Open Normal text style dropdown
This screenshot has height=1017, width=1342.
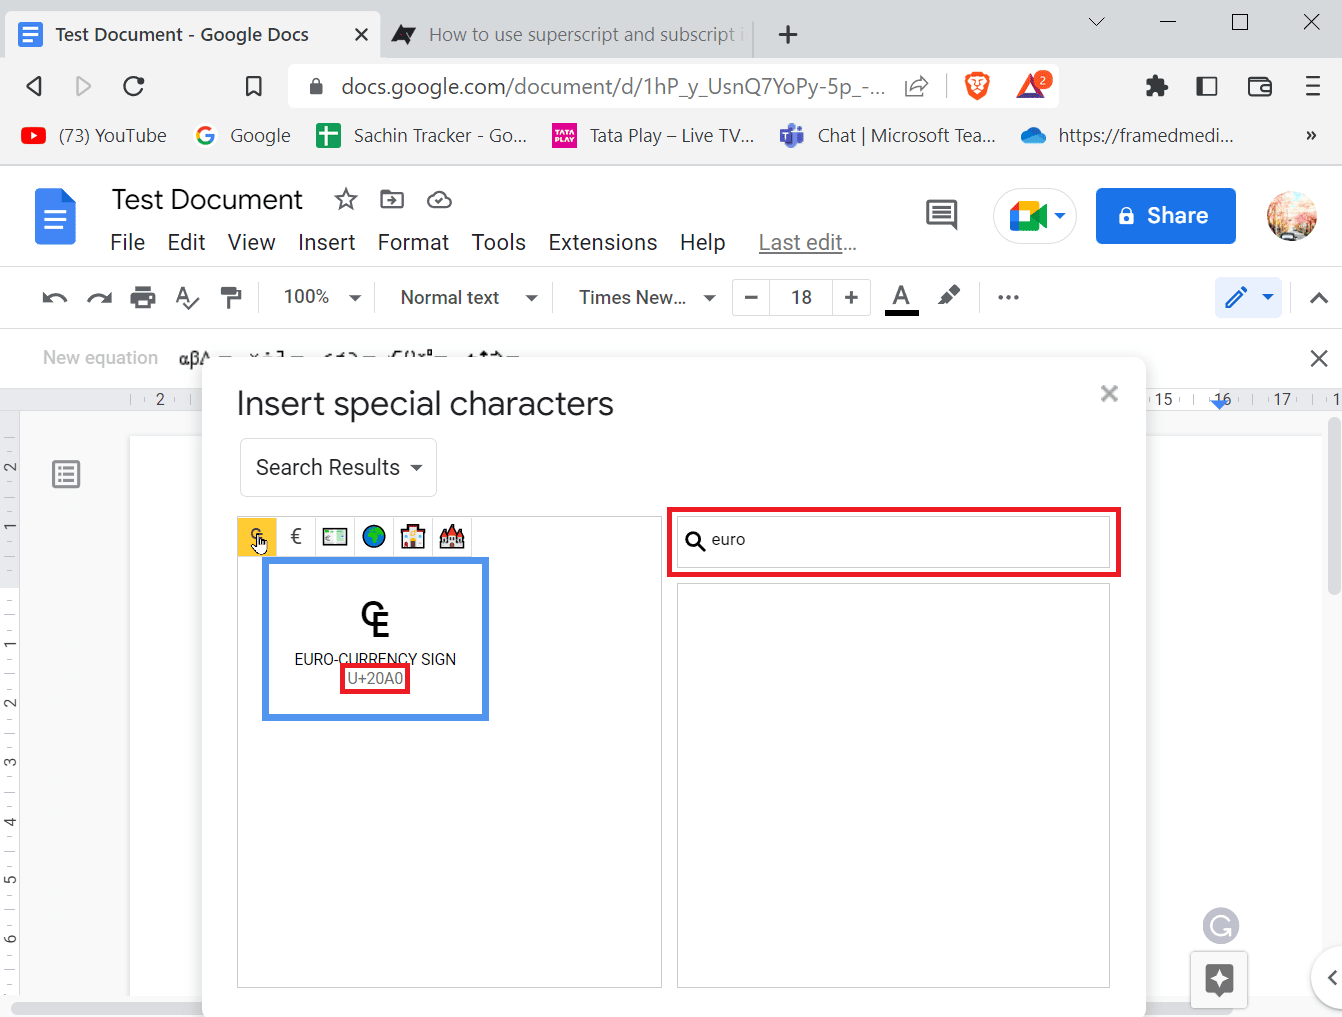(x=468, y=297)
